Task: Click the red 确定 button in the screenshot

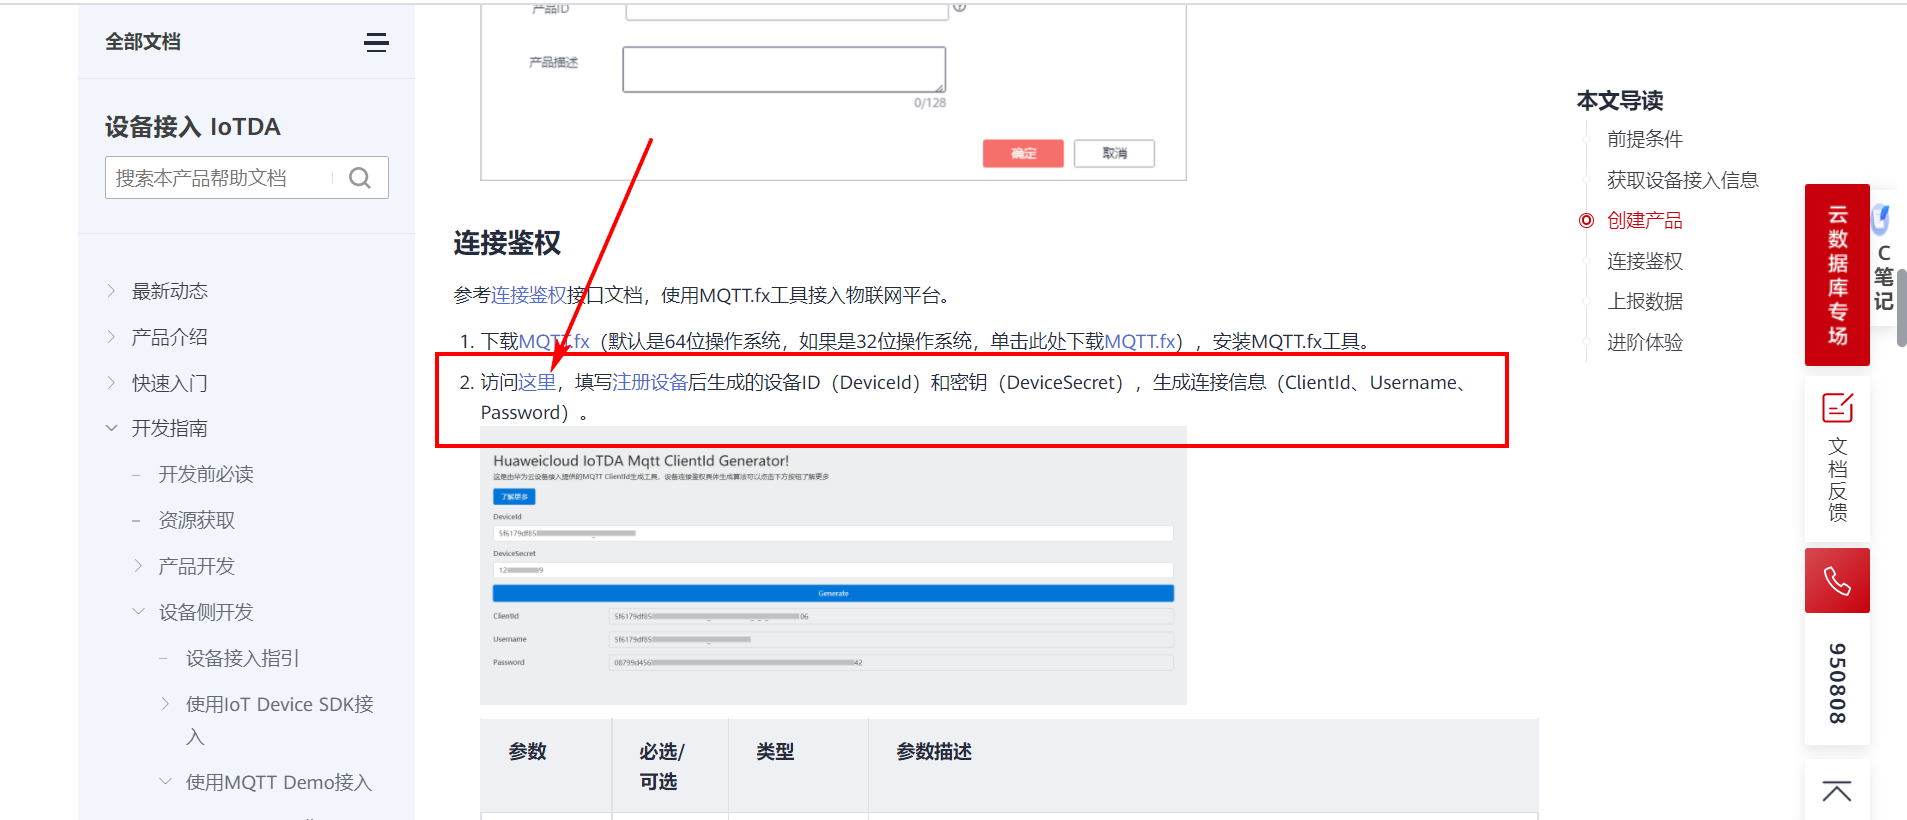Action: pos(1023,153)
